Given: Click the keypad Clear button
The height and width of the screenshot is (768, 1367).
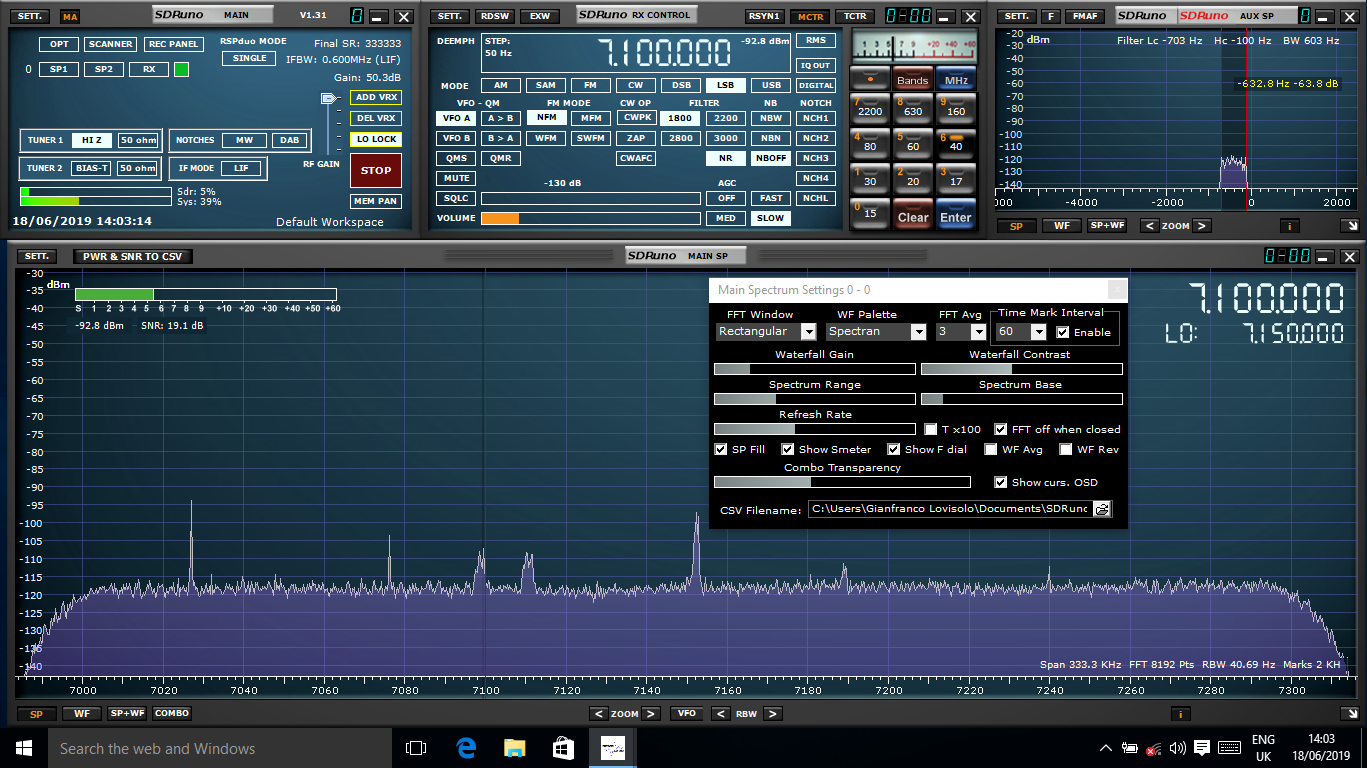Looking at the screenshot, I should pyautogui.click(x=913, y=216).
